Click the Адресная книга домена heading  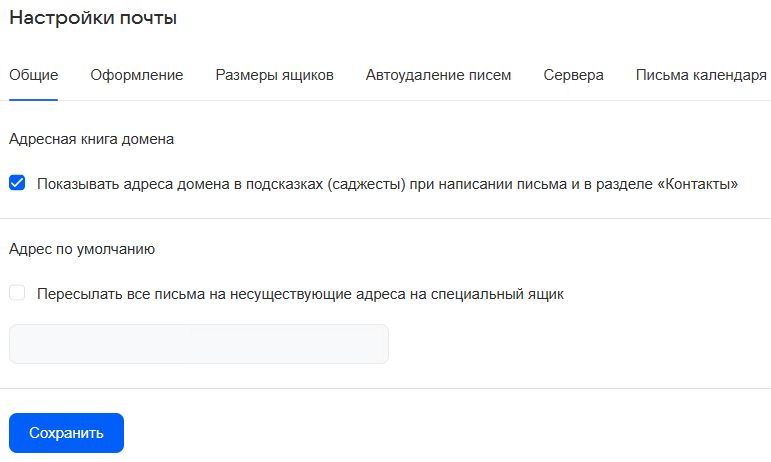(91, 139)
